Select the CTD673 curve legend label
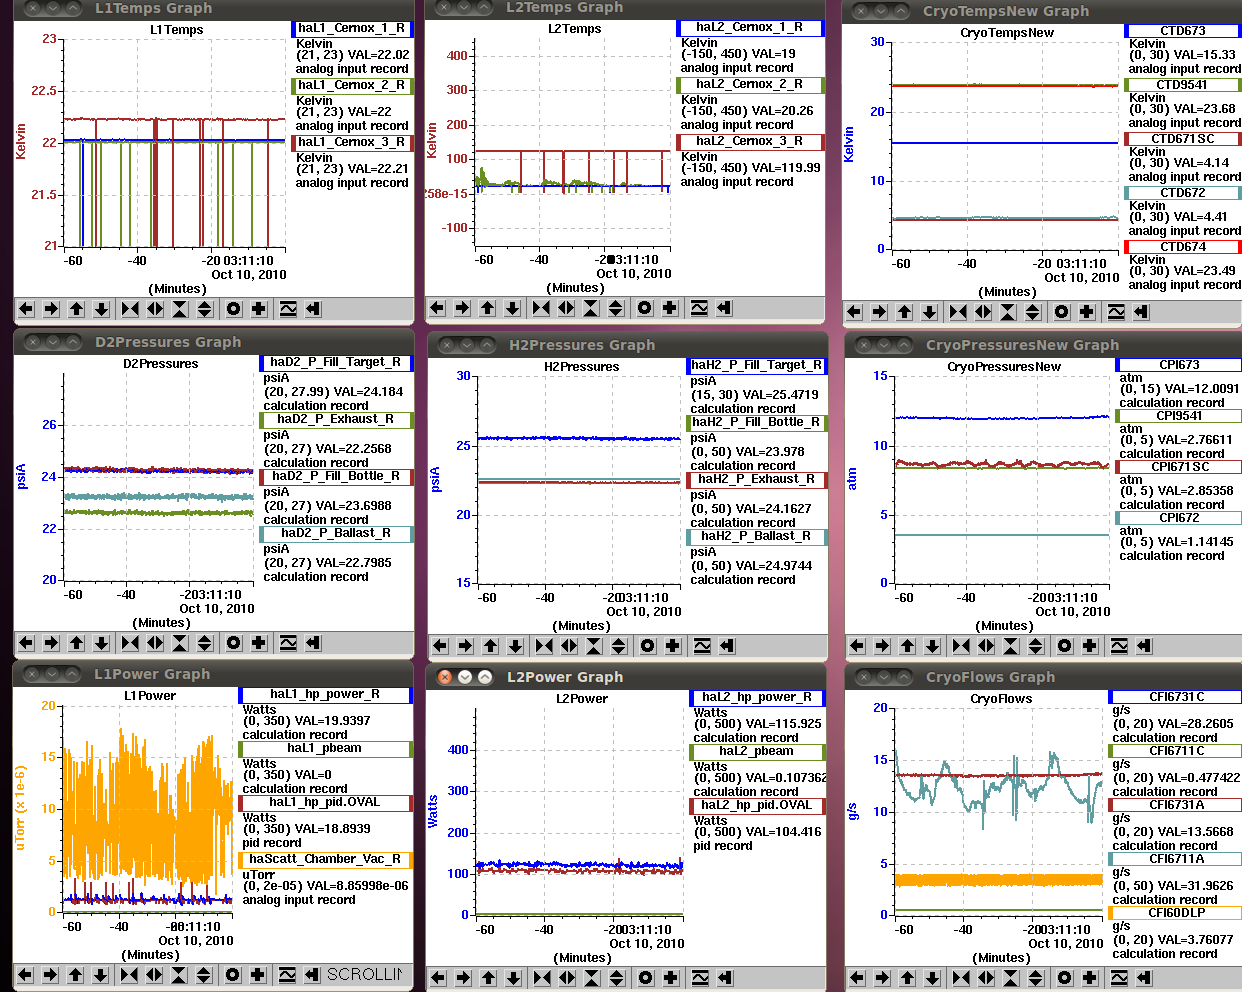The width and height of the screenshot is (1242, 992). 1183,31
